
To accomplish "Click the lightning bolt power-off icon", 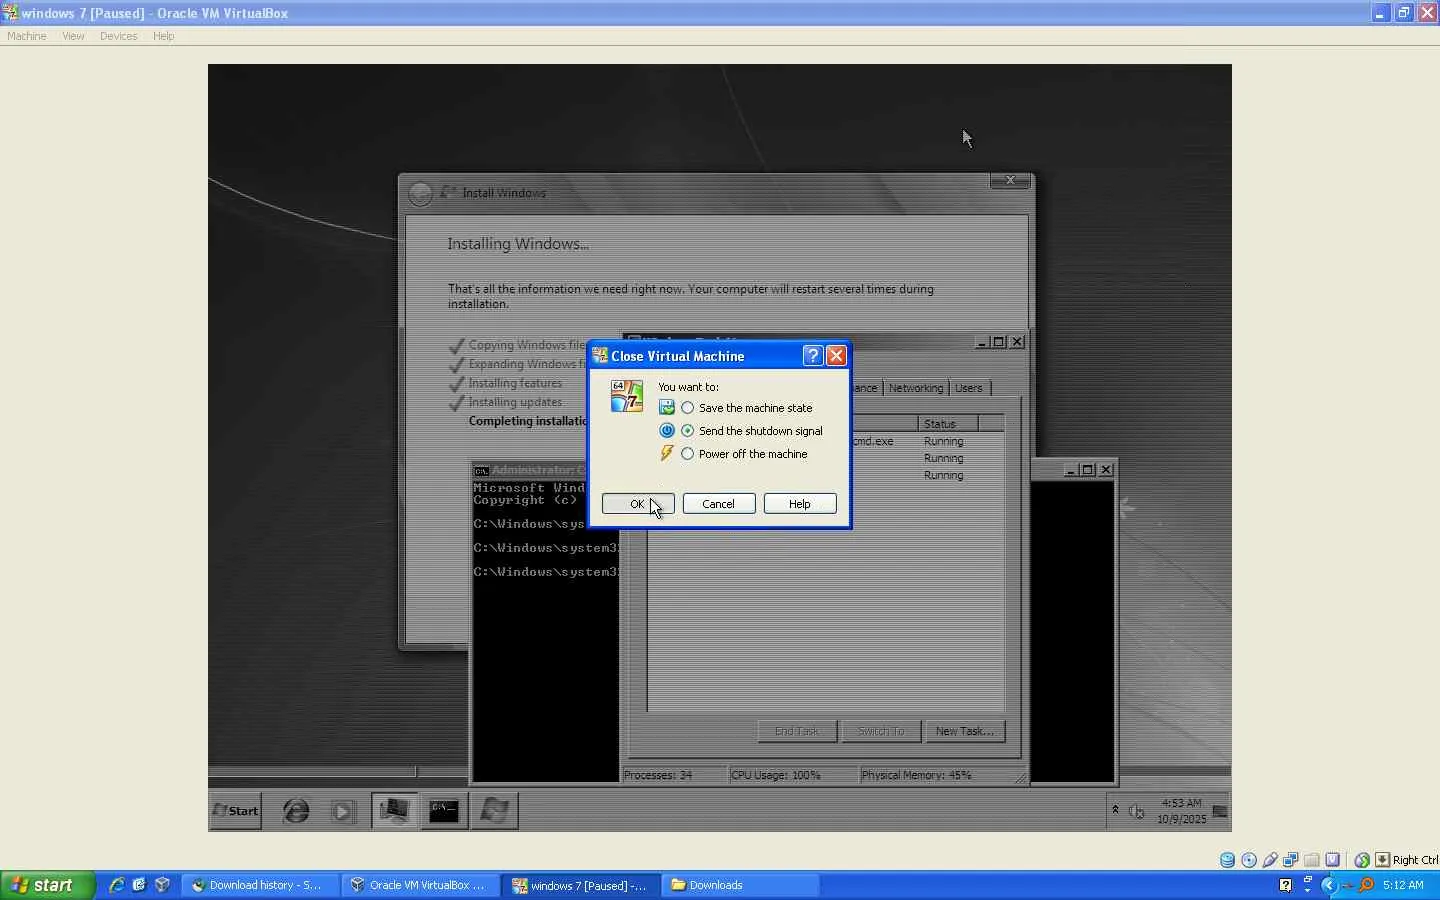I will [x=667, y=454].
